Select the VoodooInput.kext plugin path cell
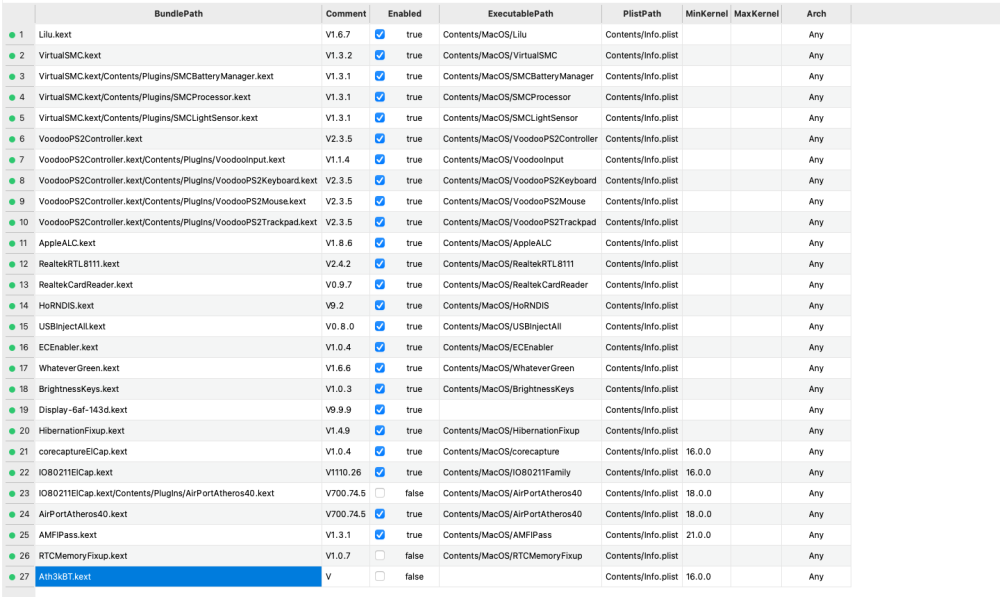The width and height of the screenshot is (1000, 597). 179,159
